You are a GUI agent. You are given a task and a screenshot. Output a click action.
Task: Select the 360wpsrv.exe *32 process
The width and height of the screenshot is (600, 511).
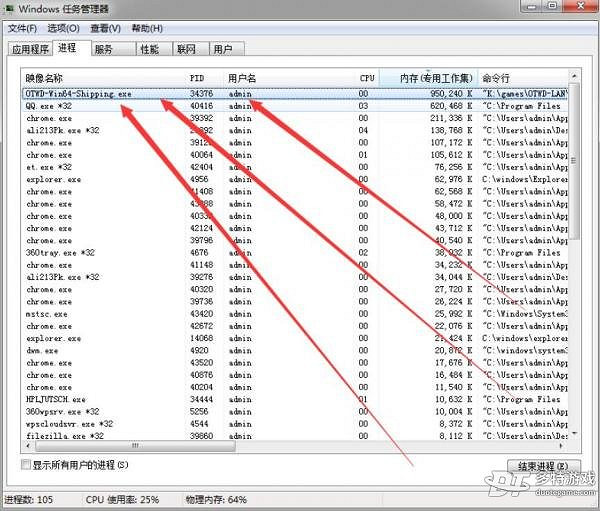pos(295,412)
